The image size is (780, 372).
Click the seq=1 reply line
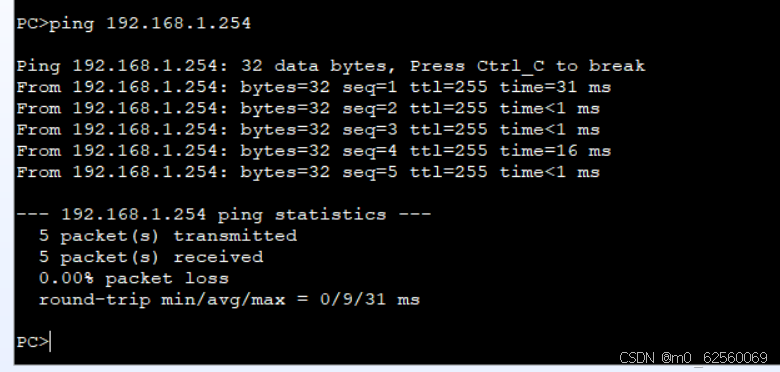tap(313, 88)
